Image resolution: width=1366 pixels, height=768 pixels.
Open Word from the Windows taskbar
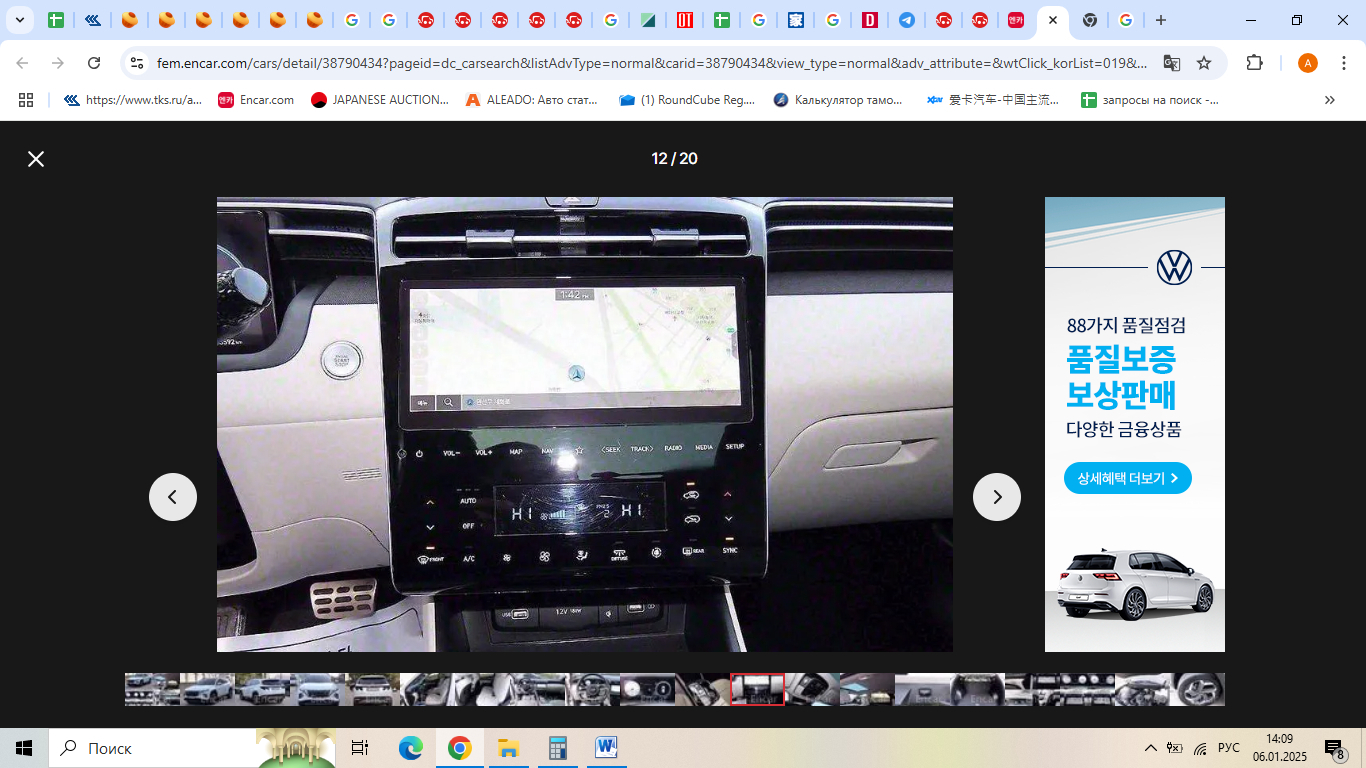coord(607,748)
